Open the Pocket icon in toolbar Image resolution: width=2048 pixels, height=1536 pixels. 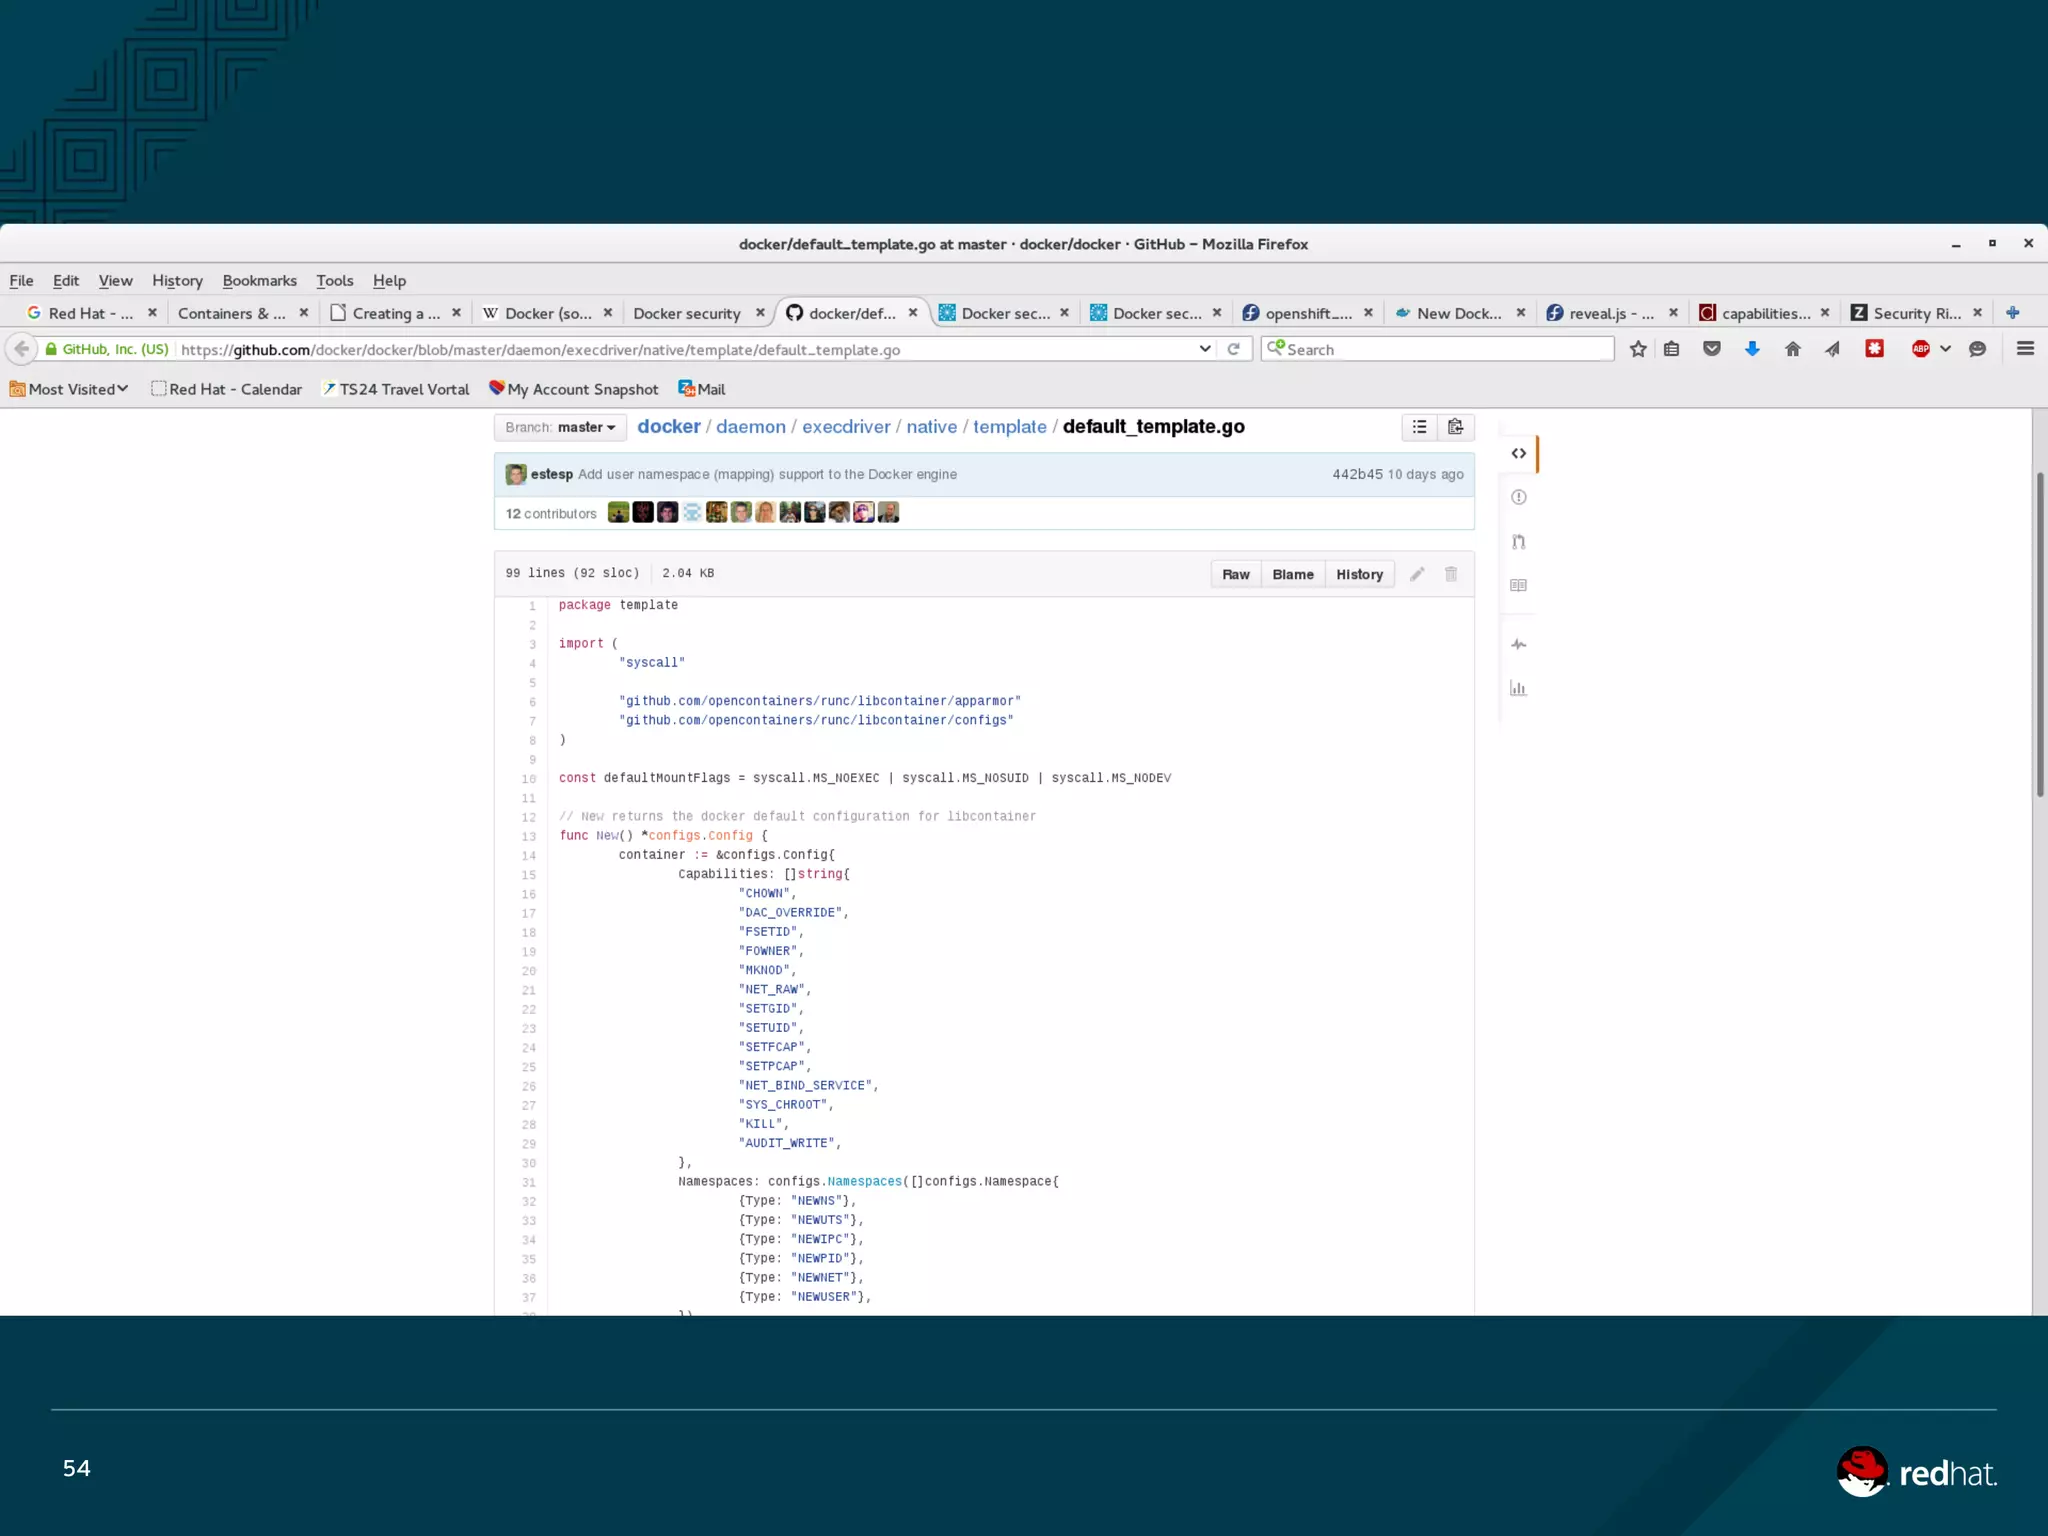click(1711, 349)
